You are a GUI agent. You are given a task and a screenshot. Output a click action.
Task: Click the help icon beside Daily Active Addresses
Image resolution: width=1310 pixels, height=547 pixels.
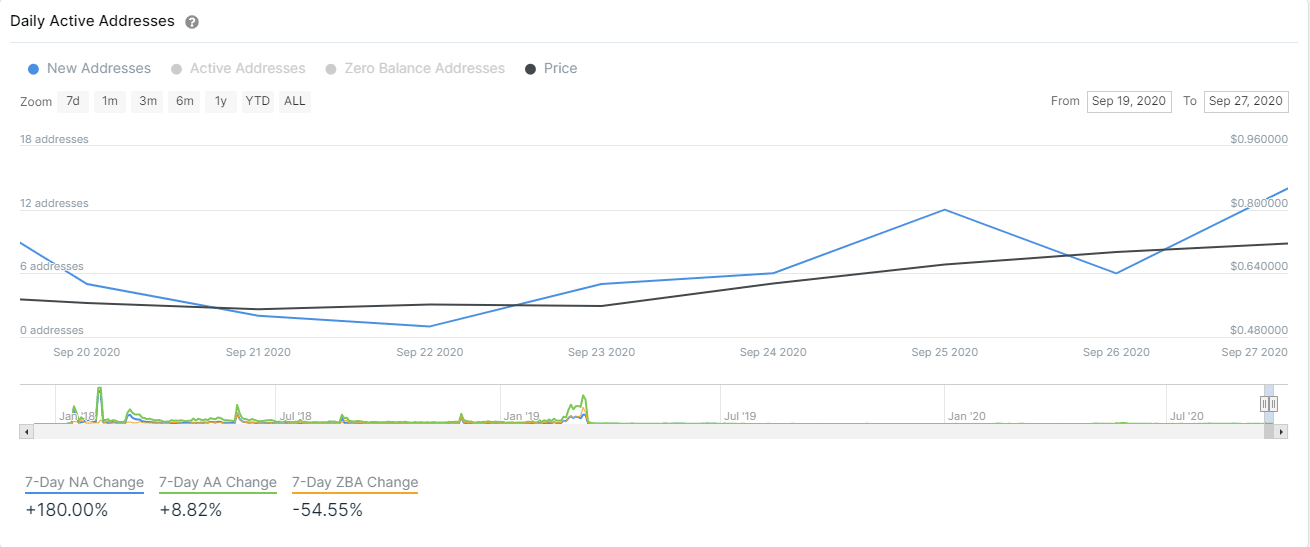point(192,22)
